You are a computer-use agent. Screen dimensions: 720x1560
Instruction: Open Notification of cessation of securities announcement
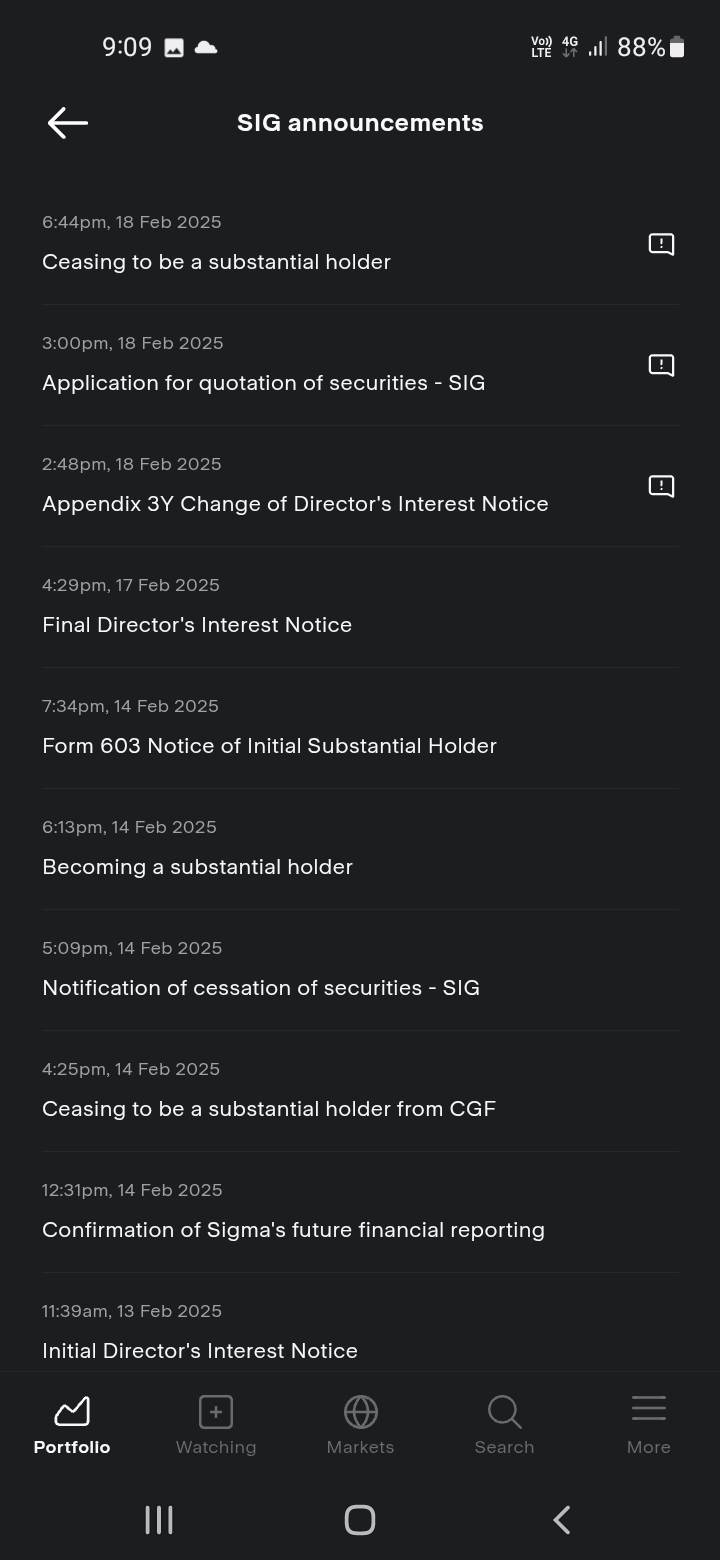coord(261,988)
